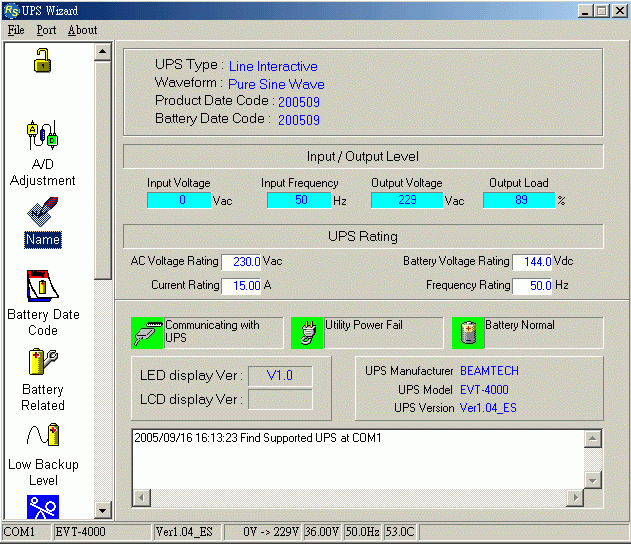Open the A/D Adjustment tool icon

[x=43, y=136]
